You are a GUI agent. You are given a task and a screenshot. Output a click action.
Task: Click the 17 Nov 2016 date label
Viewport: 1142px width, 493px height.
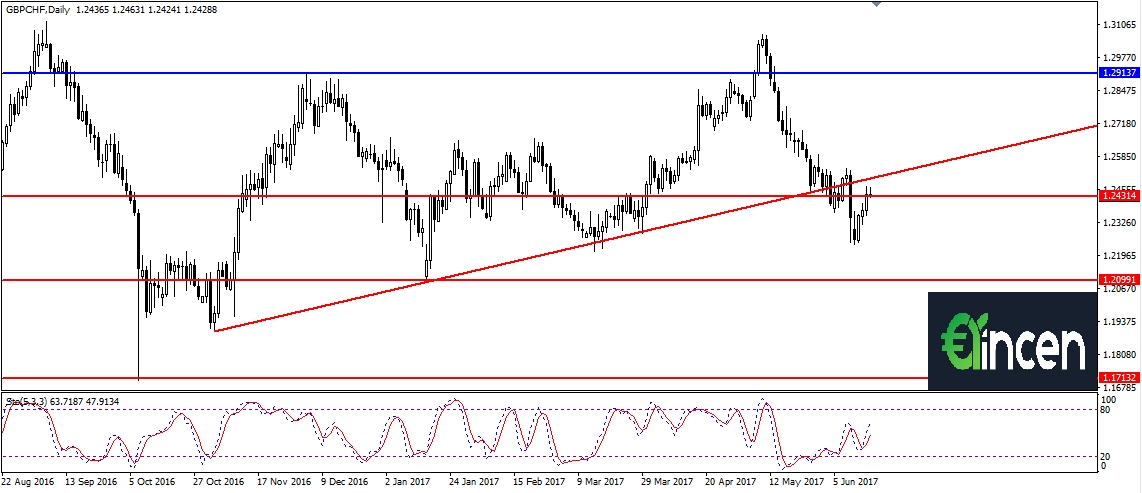284,482
